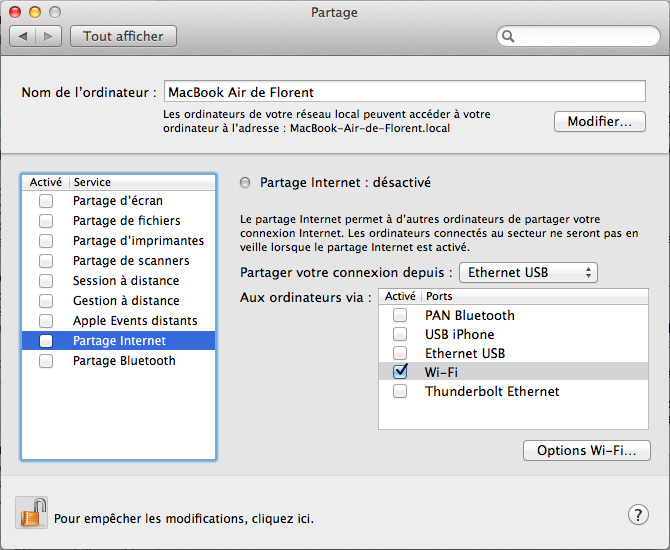The height and width of the screenshot is (550, 670).
Task: Click the Tout afficher button
Action: 123,36
